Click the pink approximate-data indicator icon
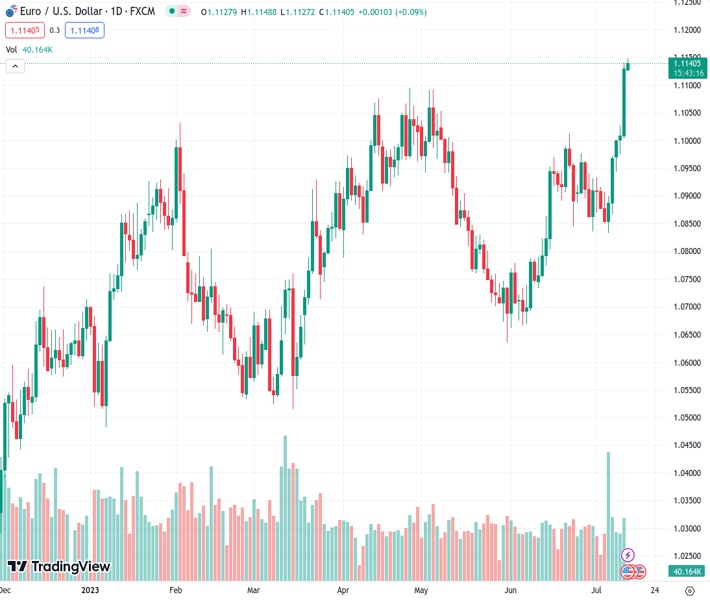The width and height of the screenshot is (710, 600). click(185, 12)
